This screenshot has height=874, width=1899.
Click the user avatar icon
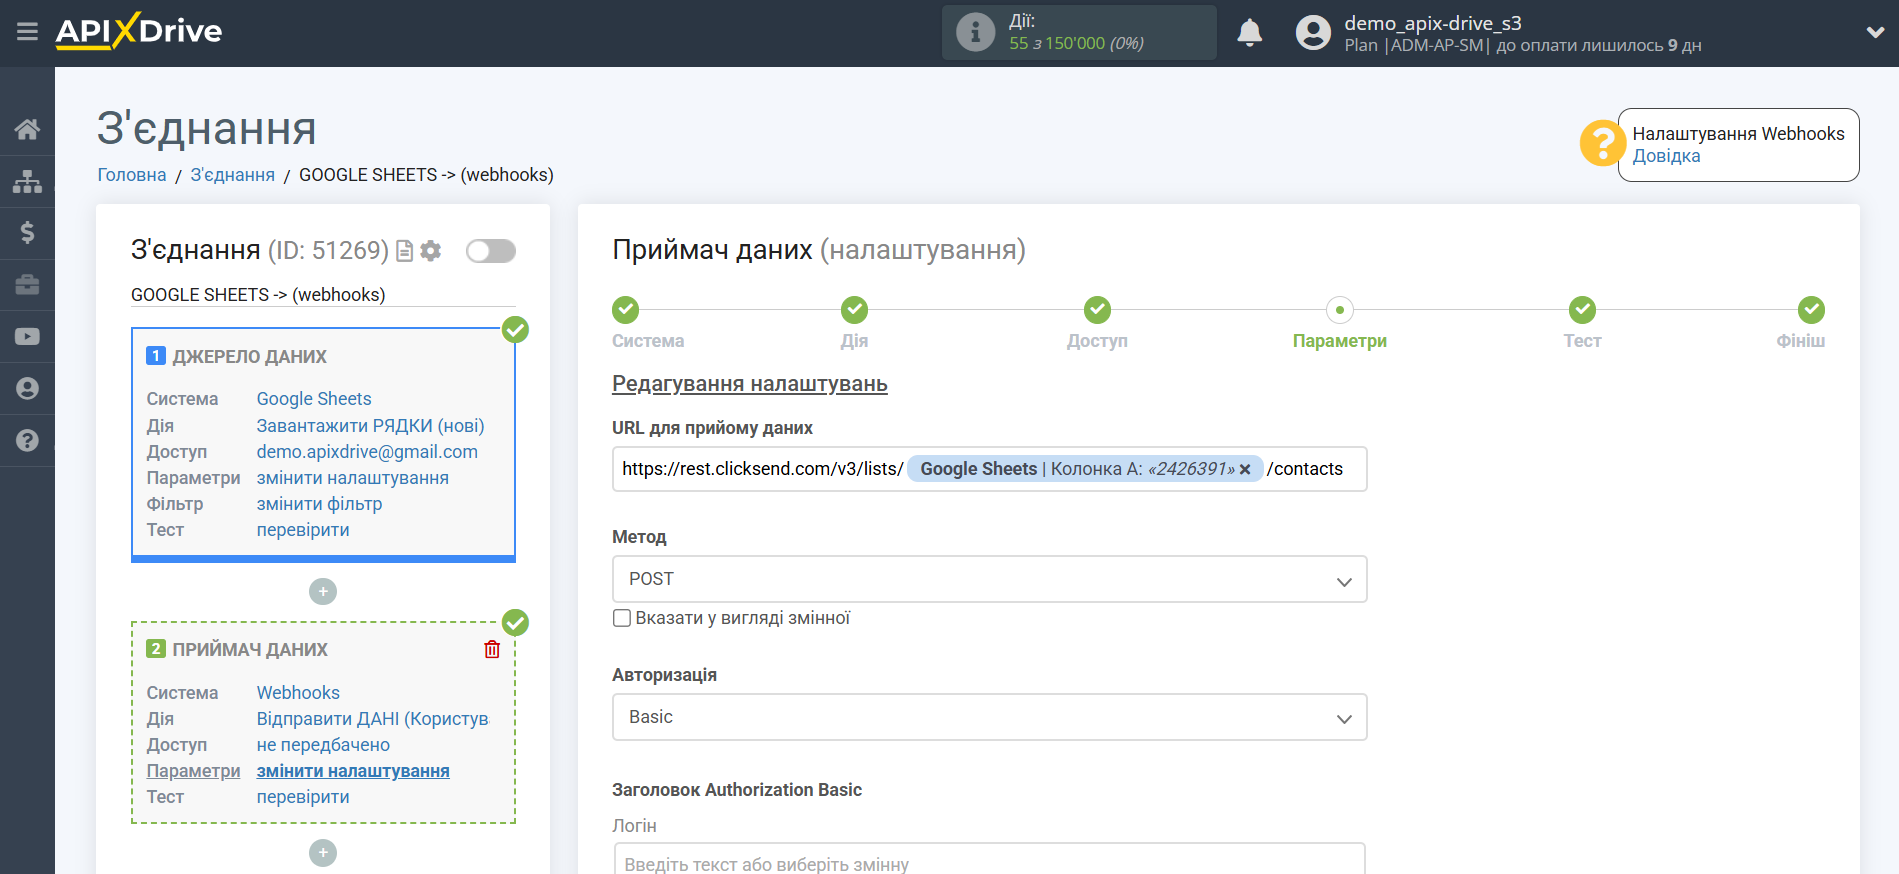(1313, 33)
